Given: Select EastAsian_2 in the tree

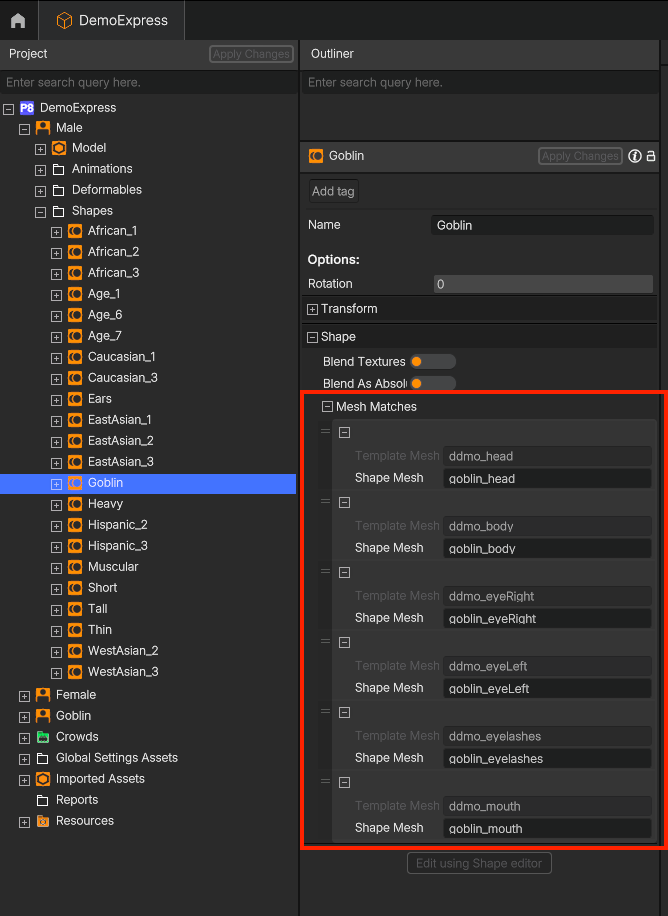Looking at the screenshot, I should click(120, 441).
